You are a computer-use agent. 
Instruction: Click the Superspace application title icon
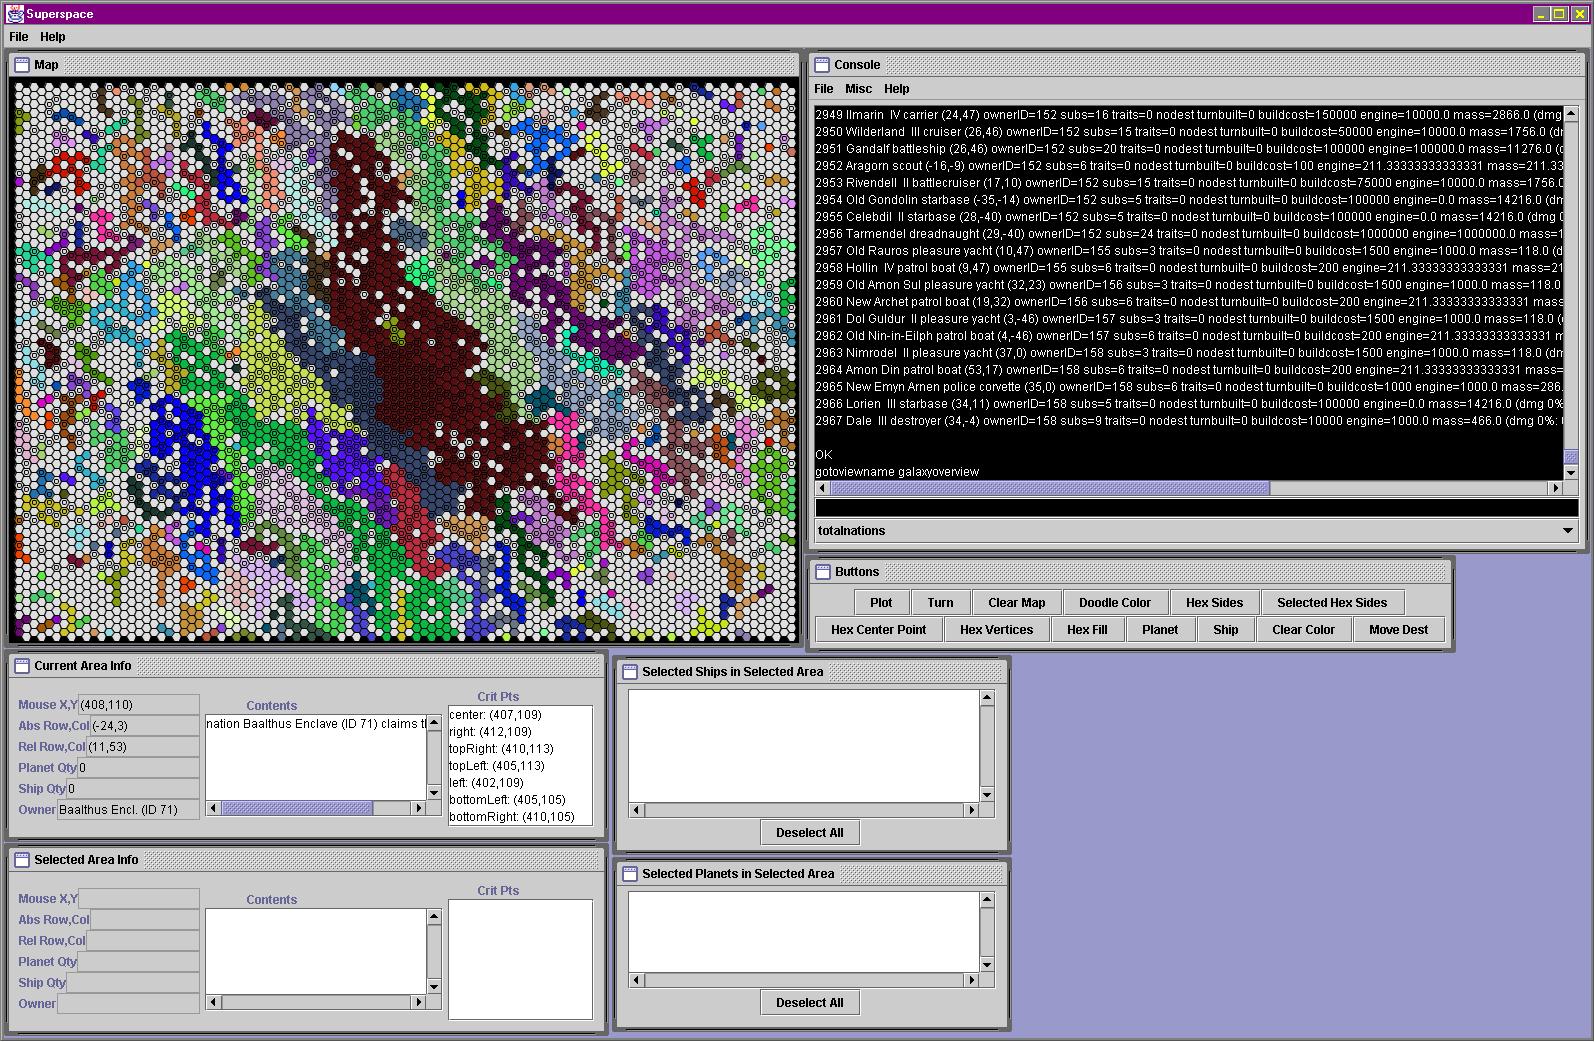point(14,14)
